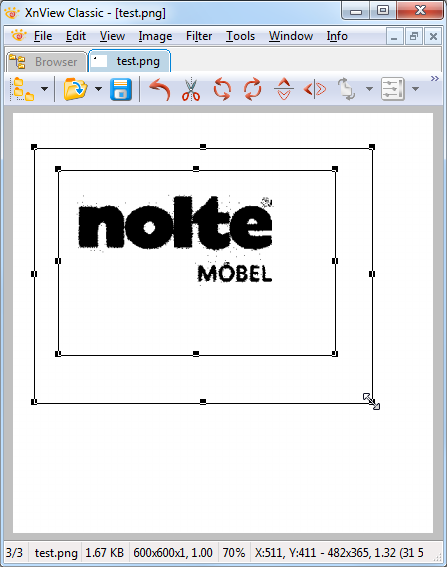Restore the inner document window
Screen dimensions: 447x567
[x=414, y=37]
